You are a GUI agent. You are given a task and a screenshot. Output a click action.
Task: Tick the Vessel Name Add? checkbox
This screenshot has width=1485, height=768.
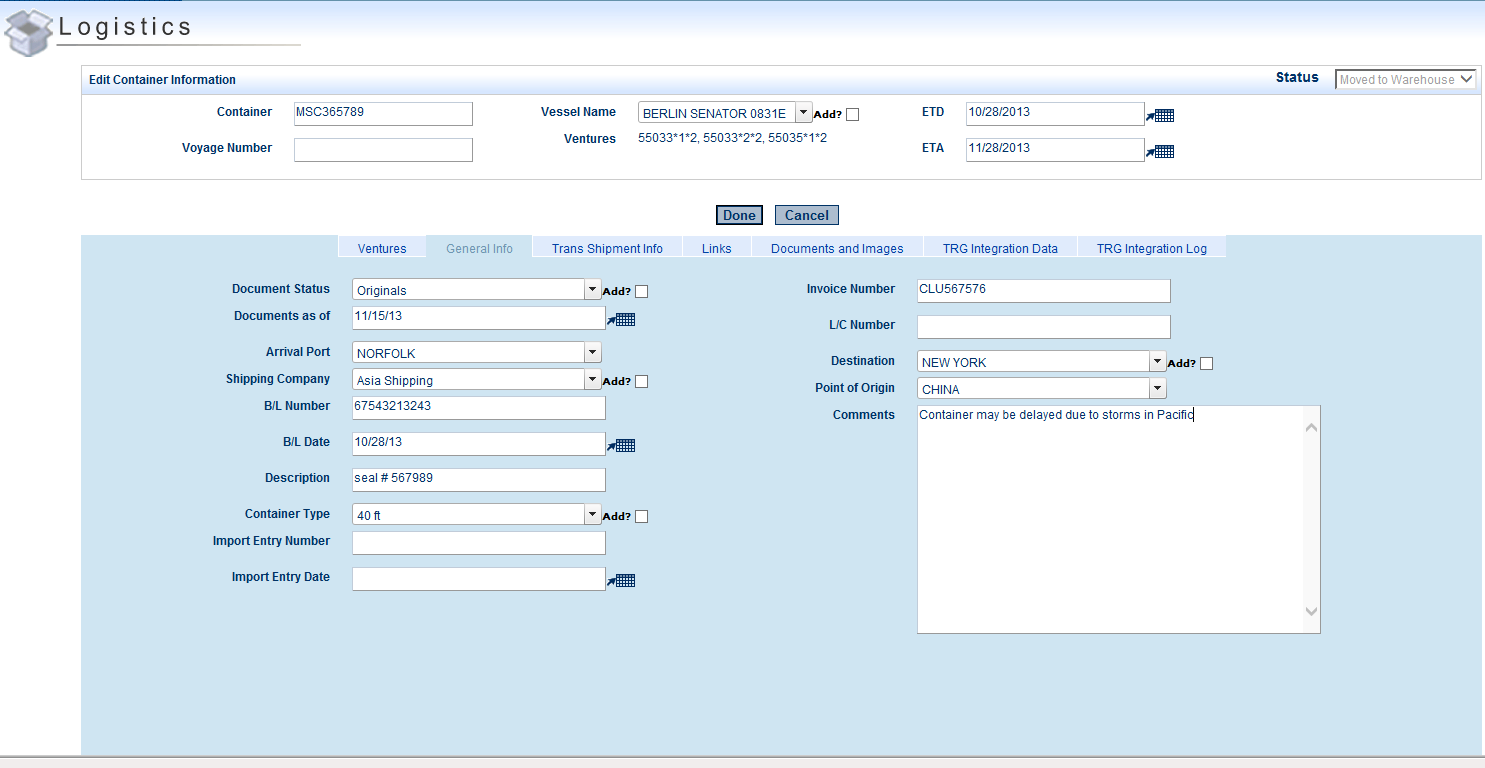[x=853, y=115]
